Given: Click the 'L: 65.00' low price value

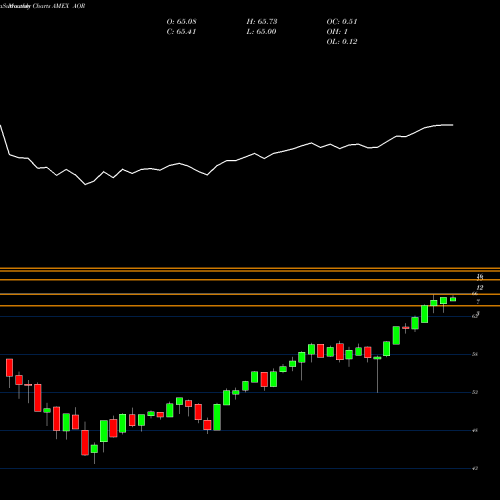Looking at the screenshot, I should tap(261, 32).
